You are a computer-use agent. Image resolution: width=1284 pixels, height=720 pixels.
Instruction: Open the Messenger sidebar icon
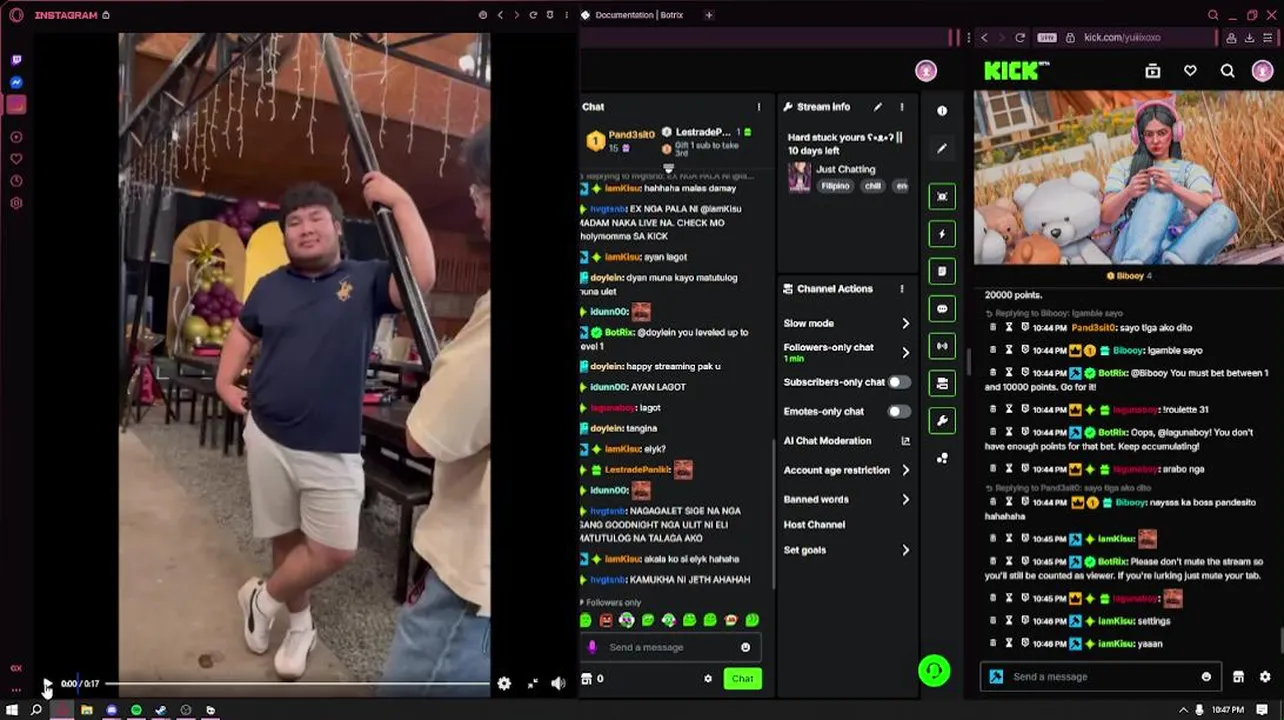click(16, 82)
